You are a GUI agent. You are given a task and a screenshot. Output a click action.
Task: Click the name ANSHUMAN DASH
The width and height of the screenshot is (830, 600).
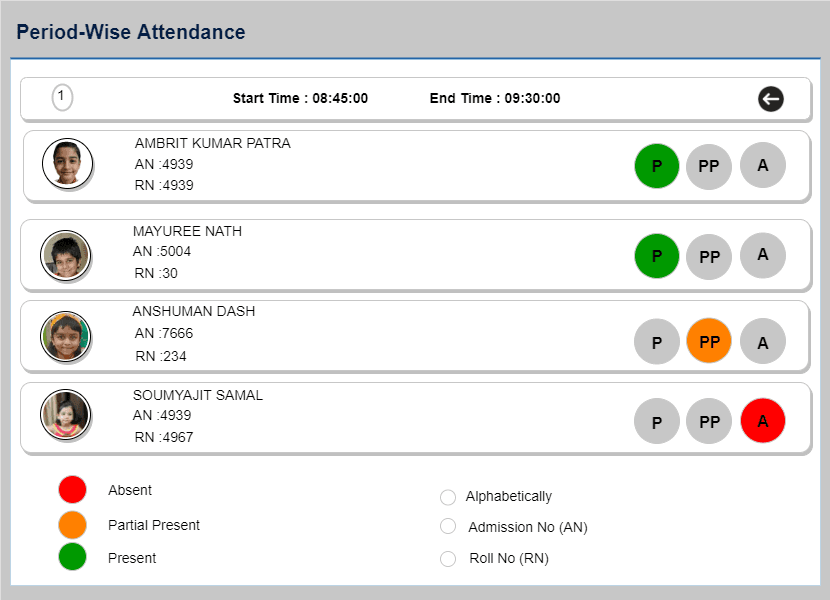[194, 311]
